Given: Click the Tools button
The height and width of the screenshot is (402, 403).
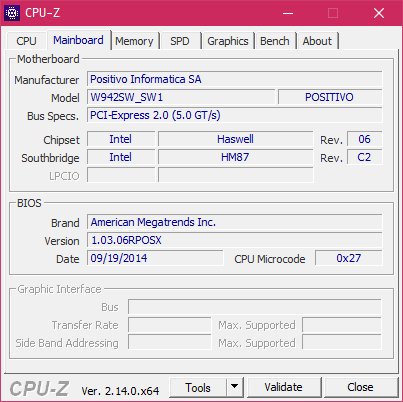Looking at the screenshot, I should (198, 387).
